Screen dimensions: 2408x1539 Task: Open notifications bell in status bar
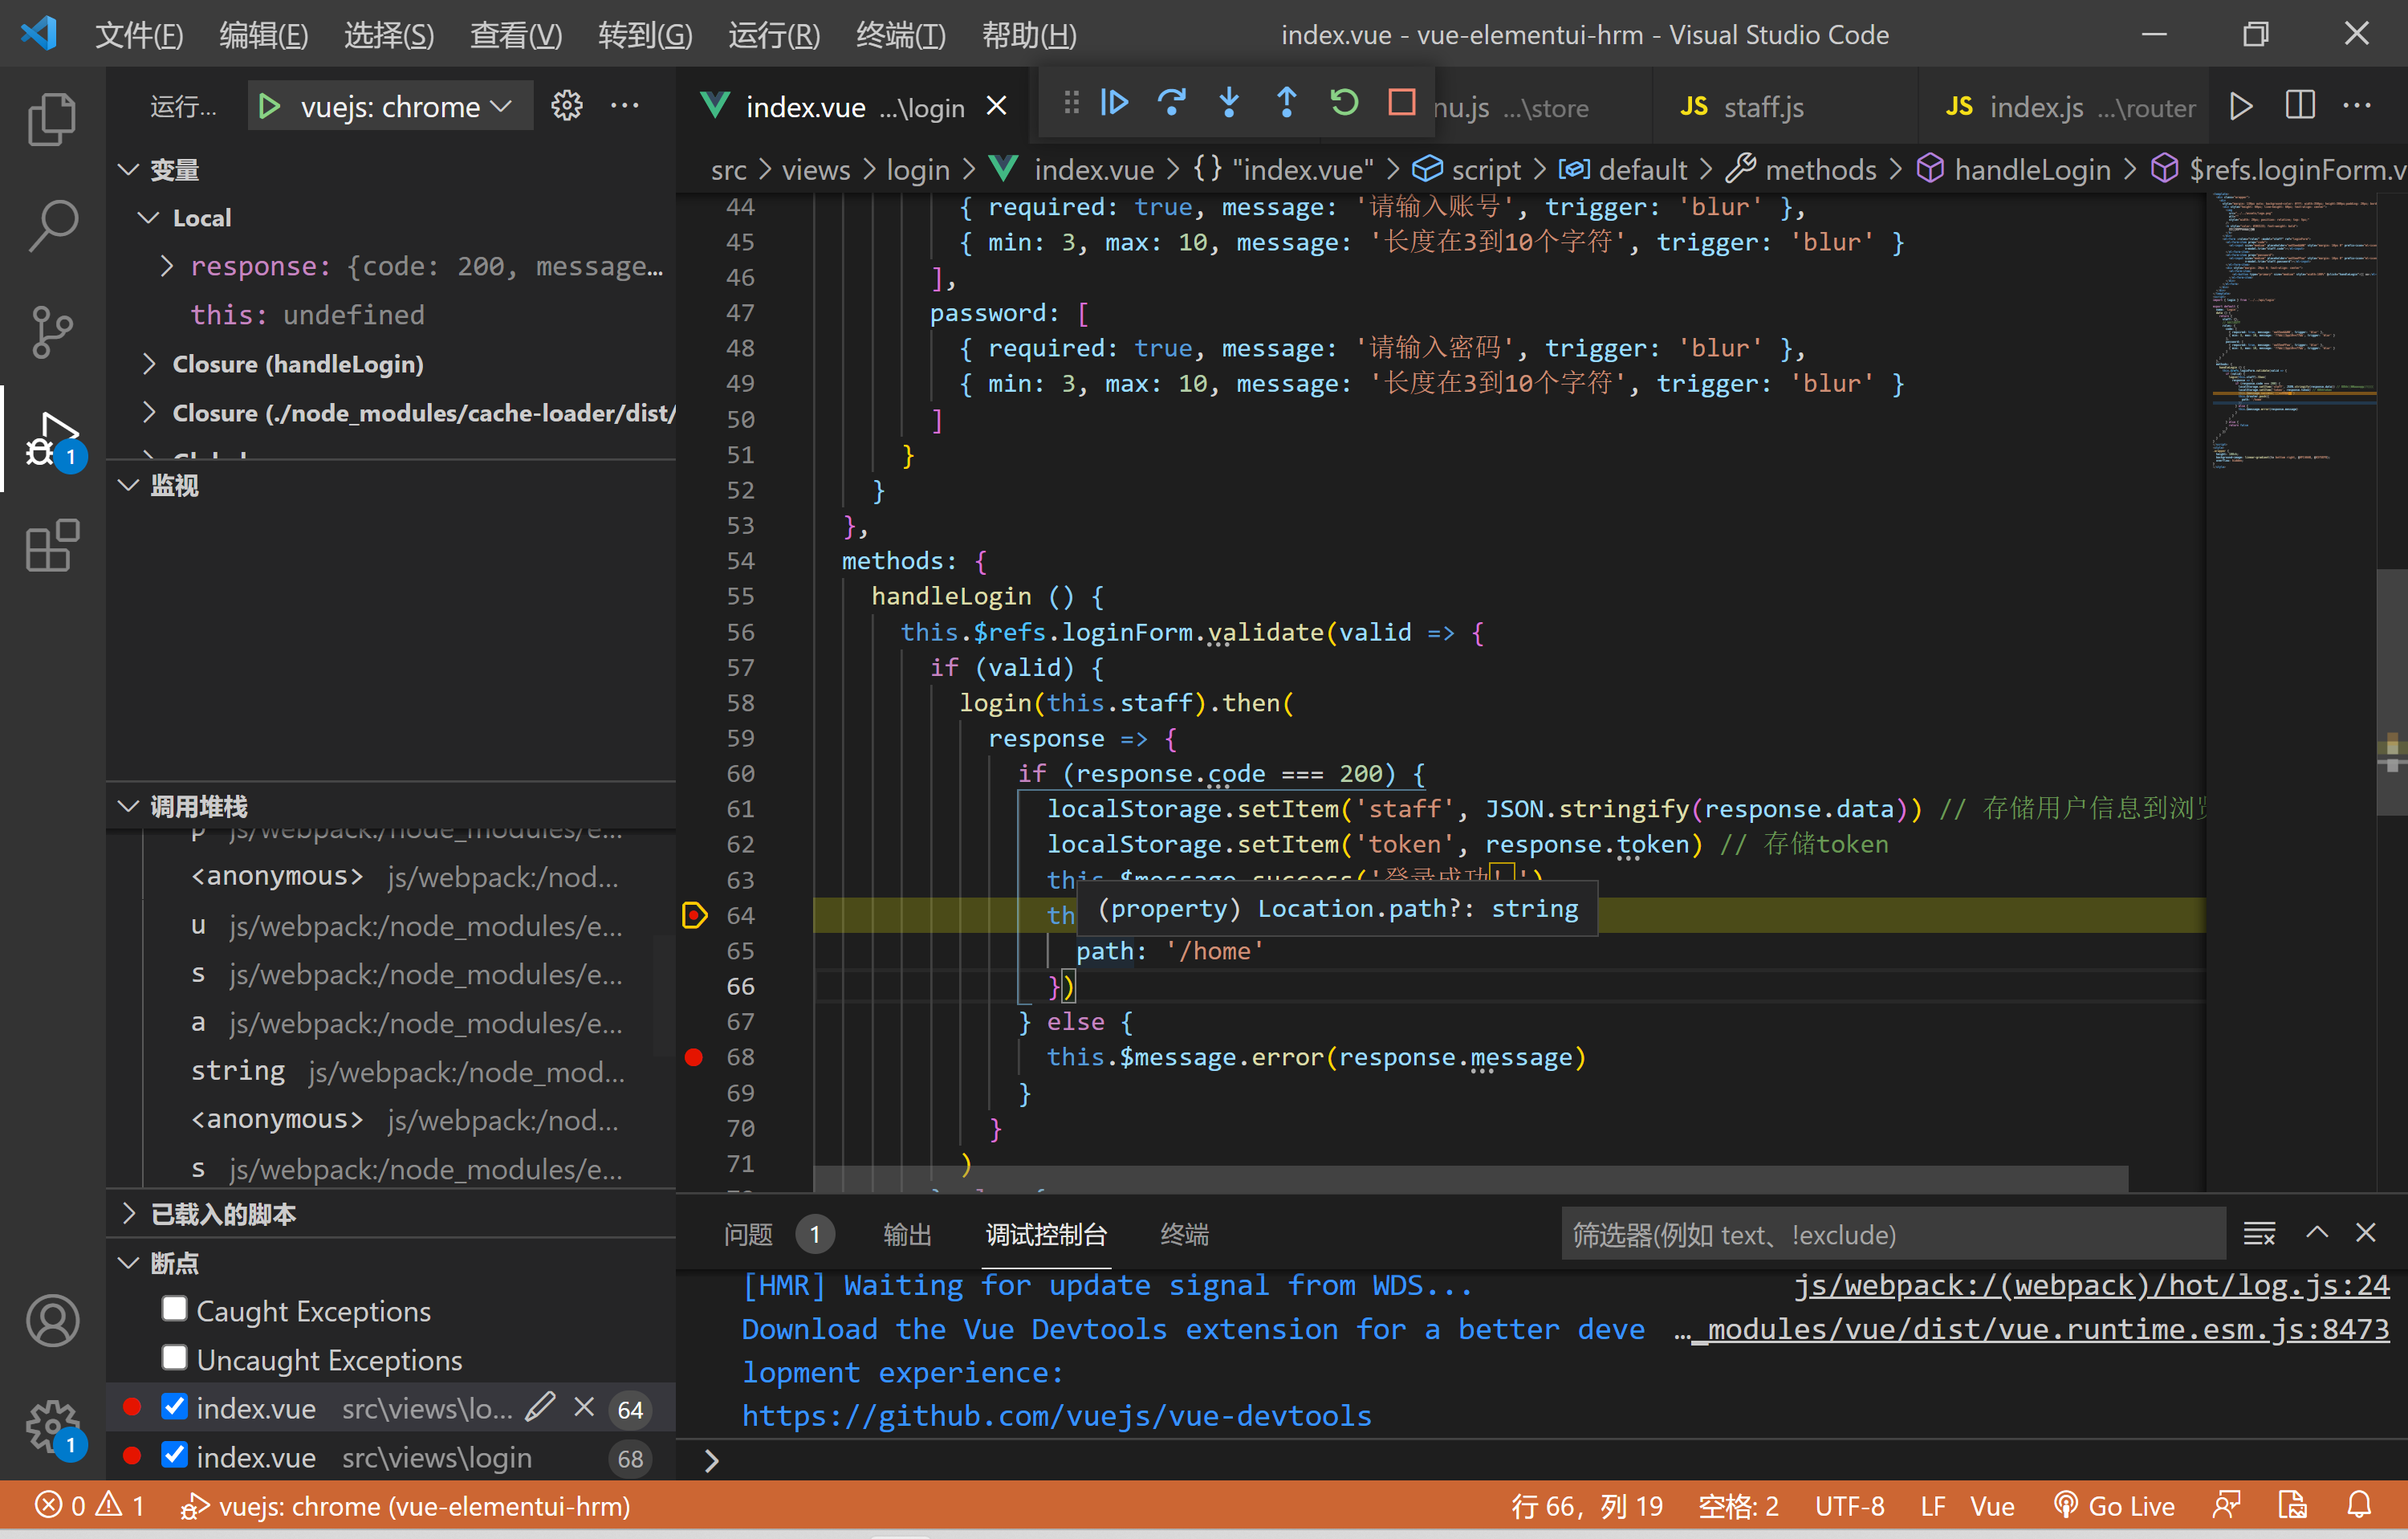click(2360, 1506)
